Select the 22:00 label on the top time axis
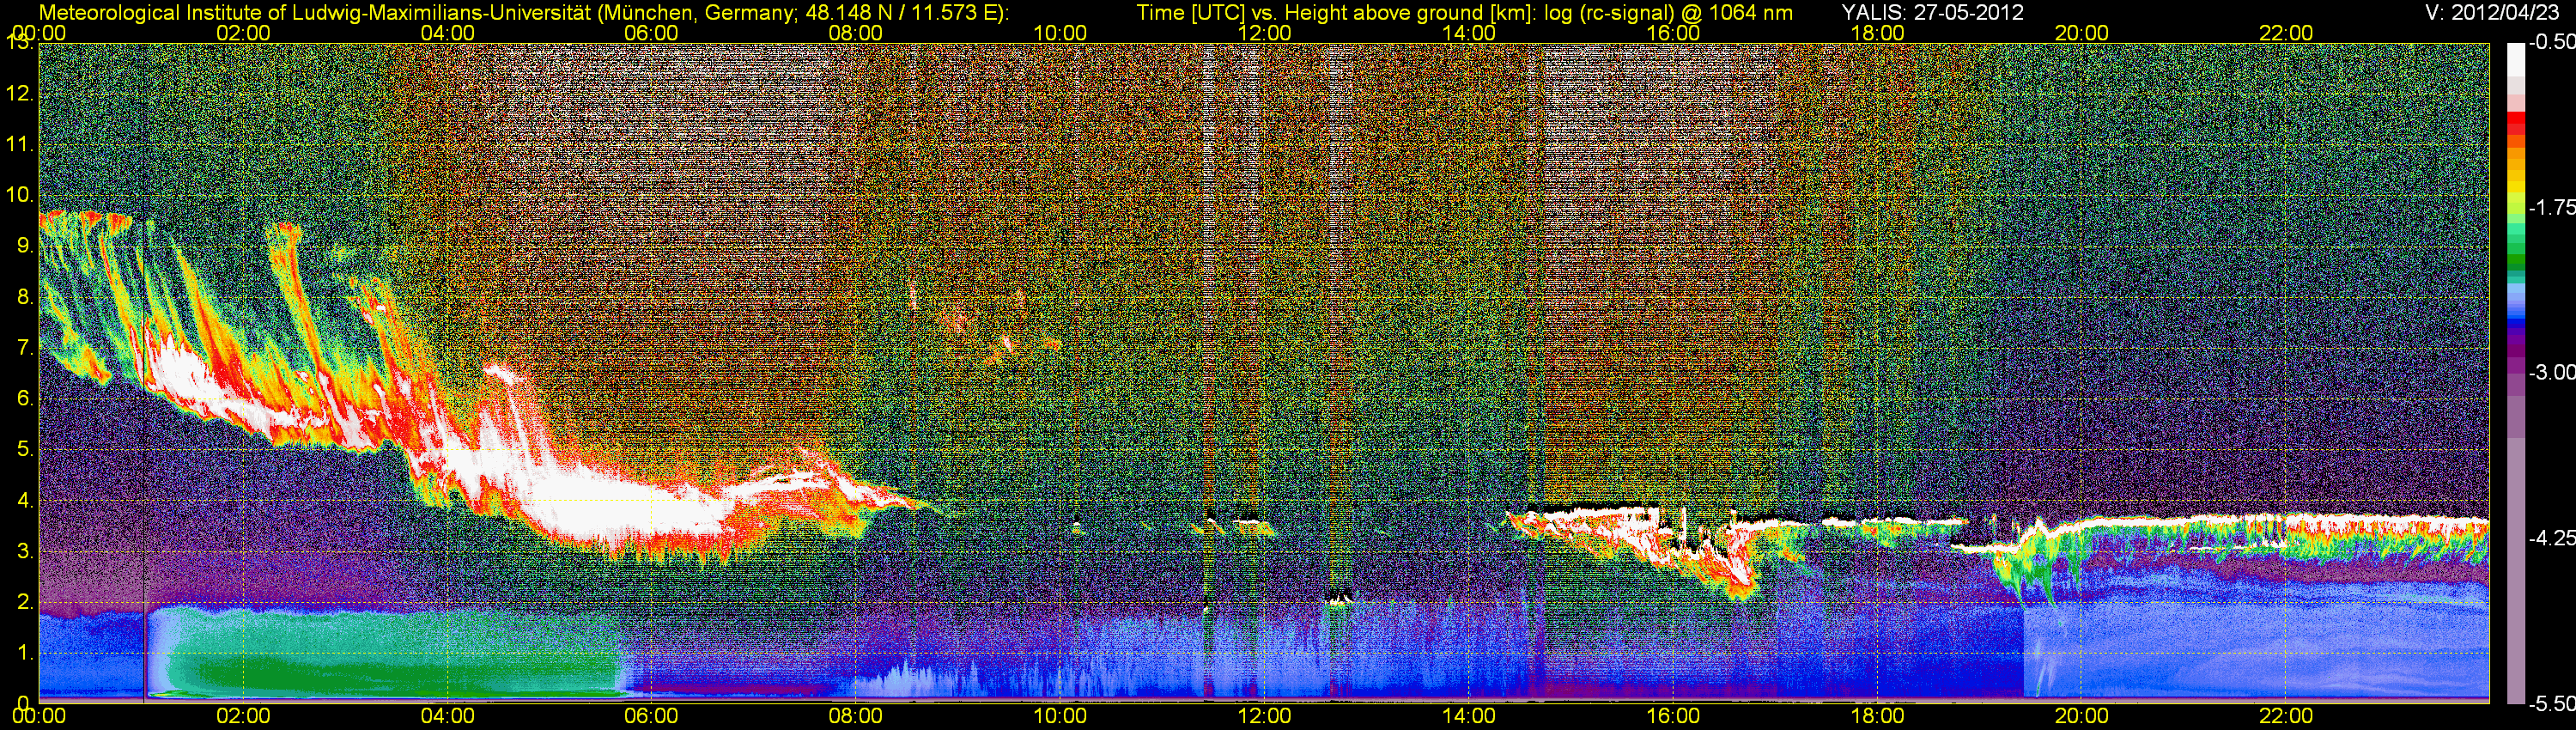 point(2286,33)
